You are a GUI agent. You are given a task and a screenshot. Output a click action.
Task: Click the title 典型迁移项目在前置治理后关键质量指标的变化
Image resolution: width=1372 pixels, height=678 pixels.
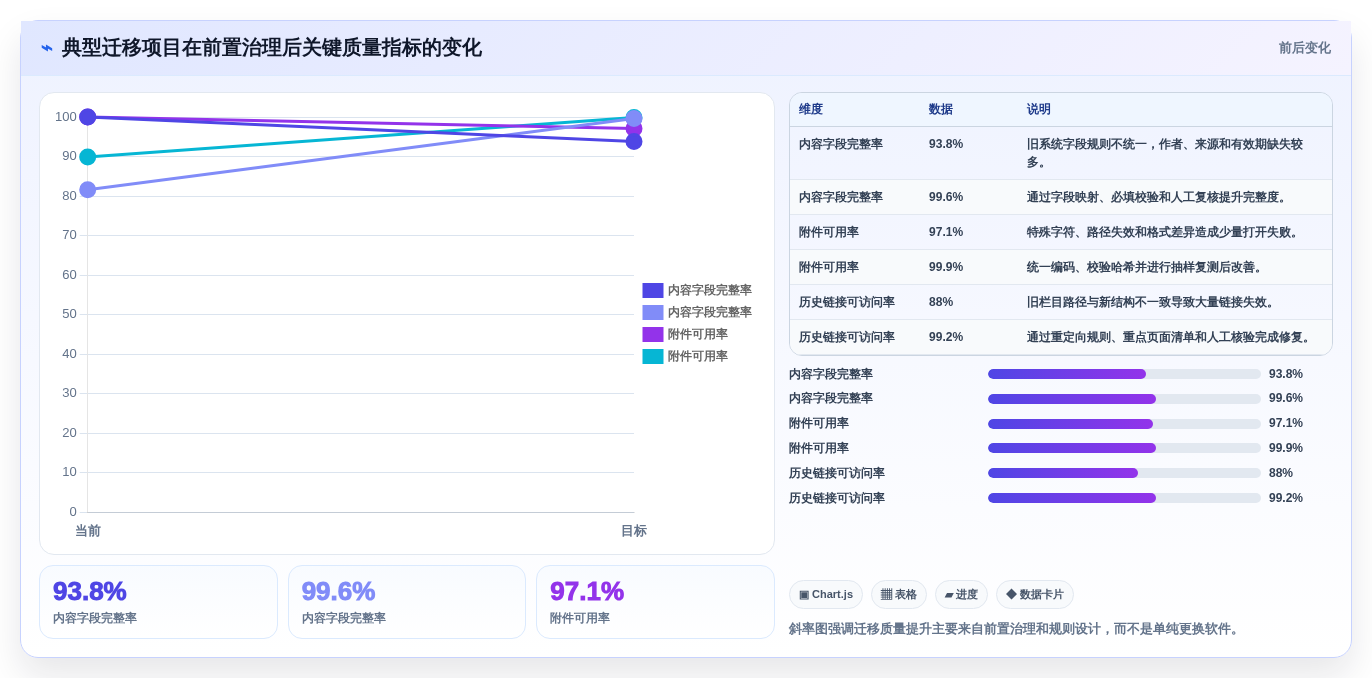click(272, 48)
